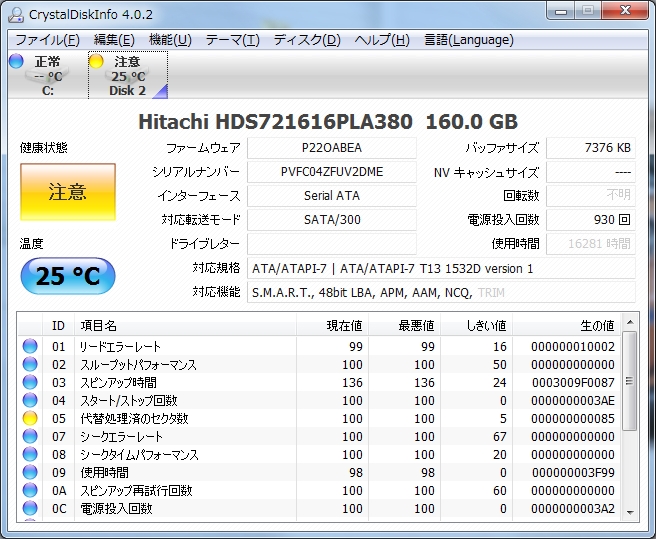Click raw value 000000010002
Screen dimensions: 656x539
(x=573, y=346)
